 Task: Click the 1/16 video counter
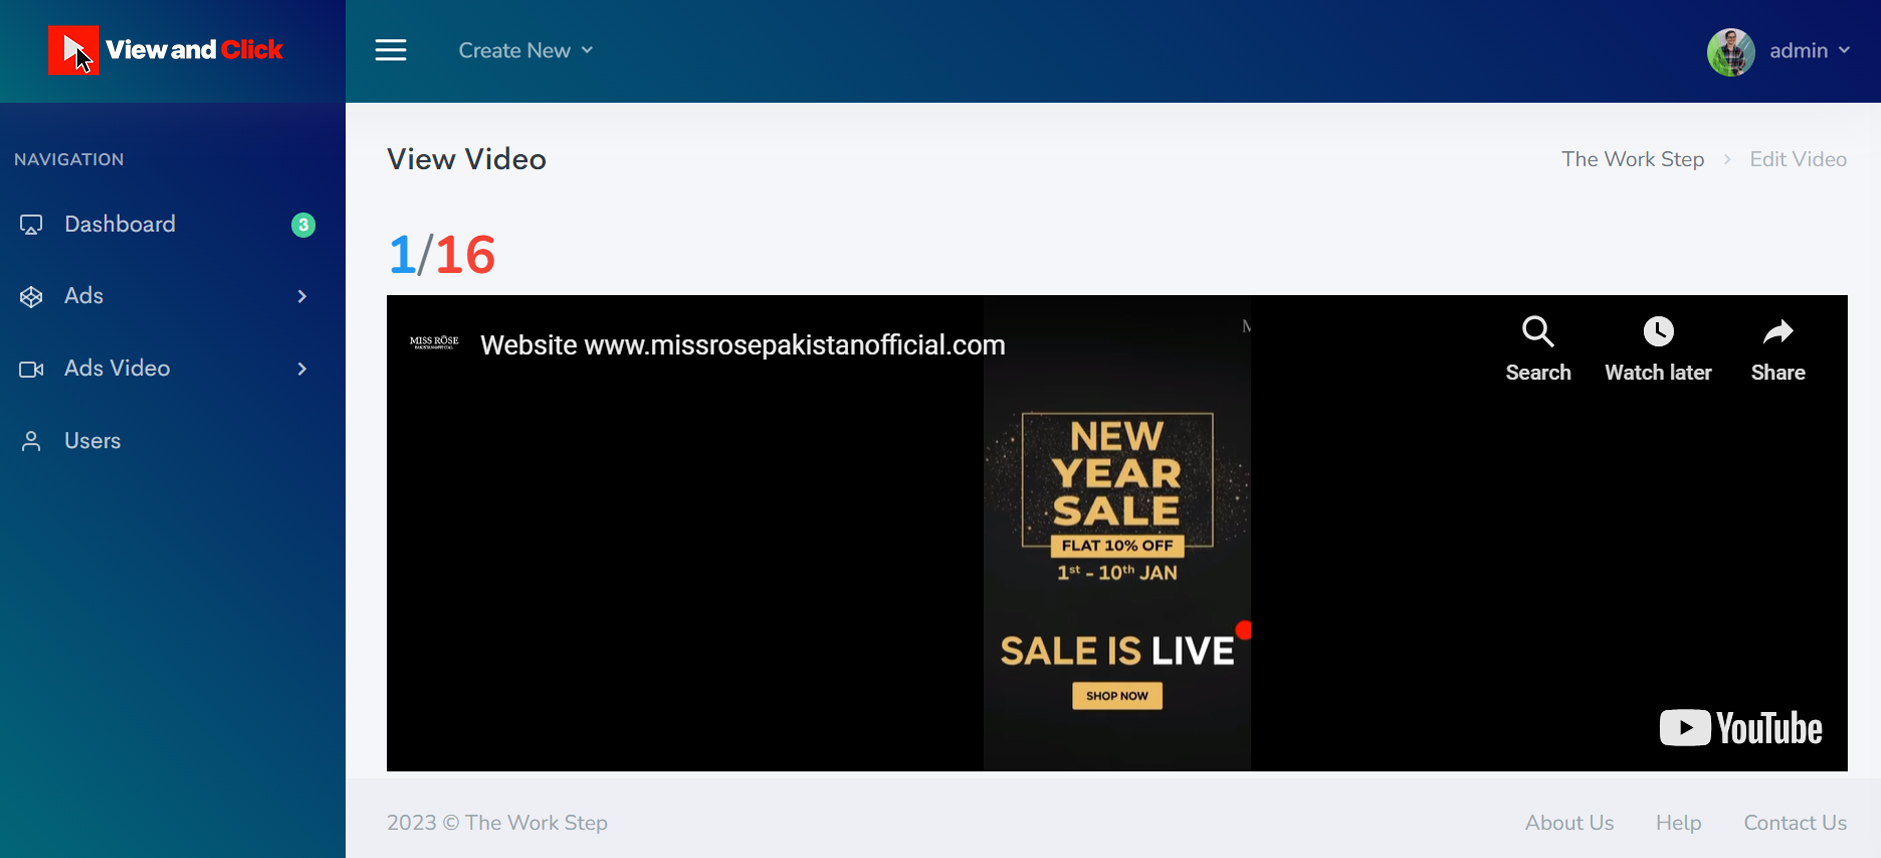(441, 254)
